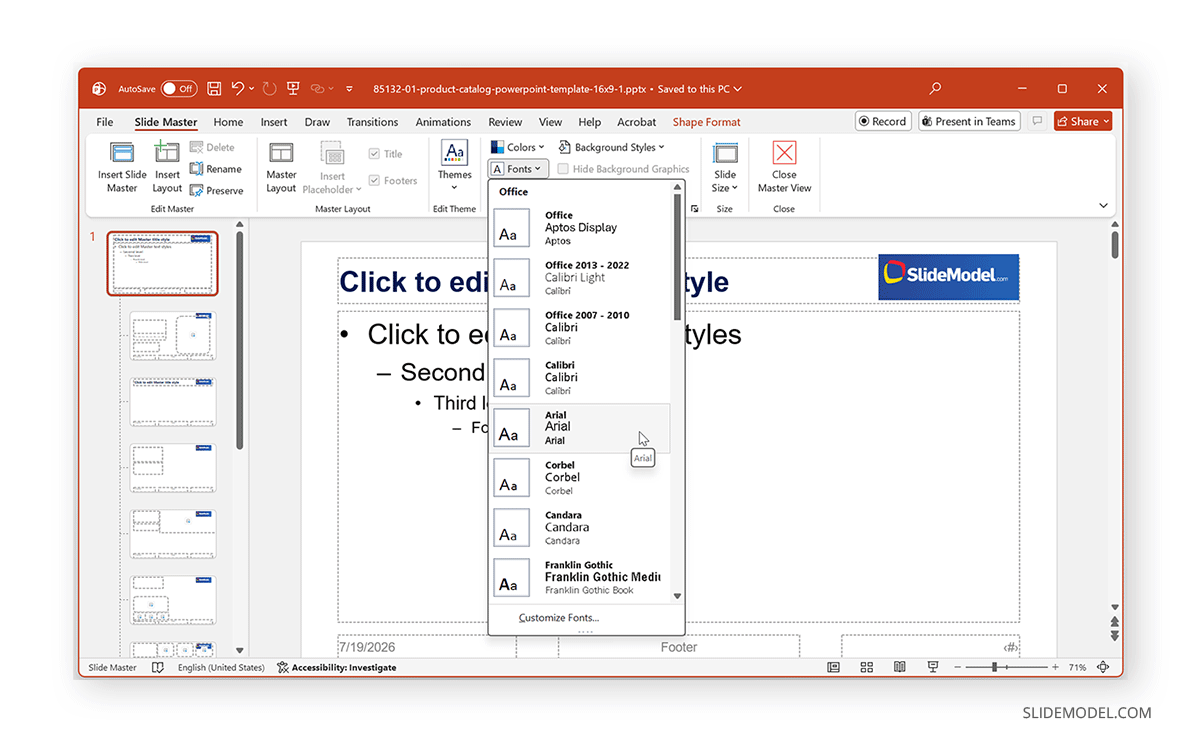Image resolution: width=1200 pixels, height=743 pixels.
Task: Open Master Layout button
Action: point(281,166)
